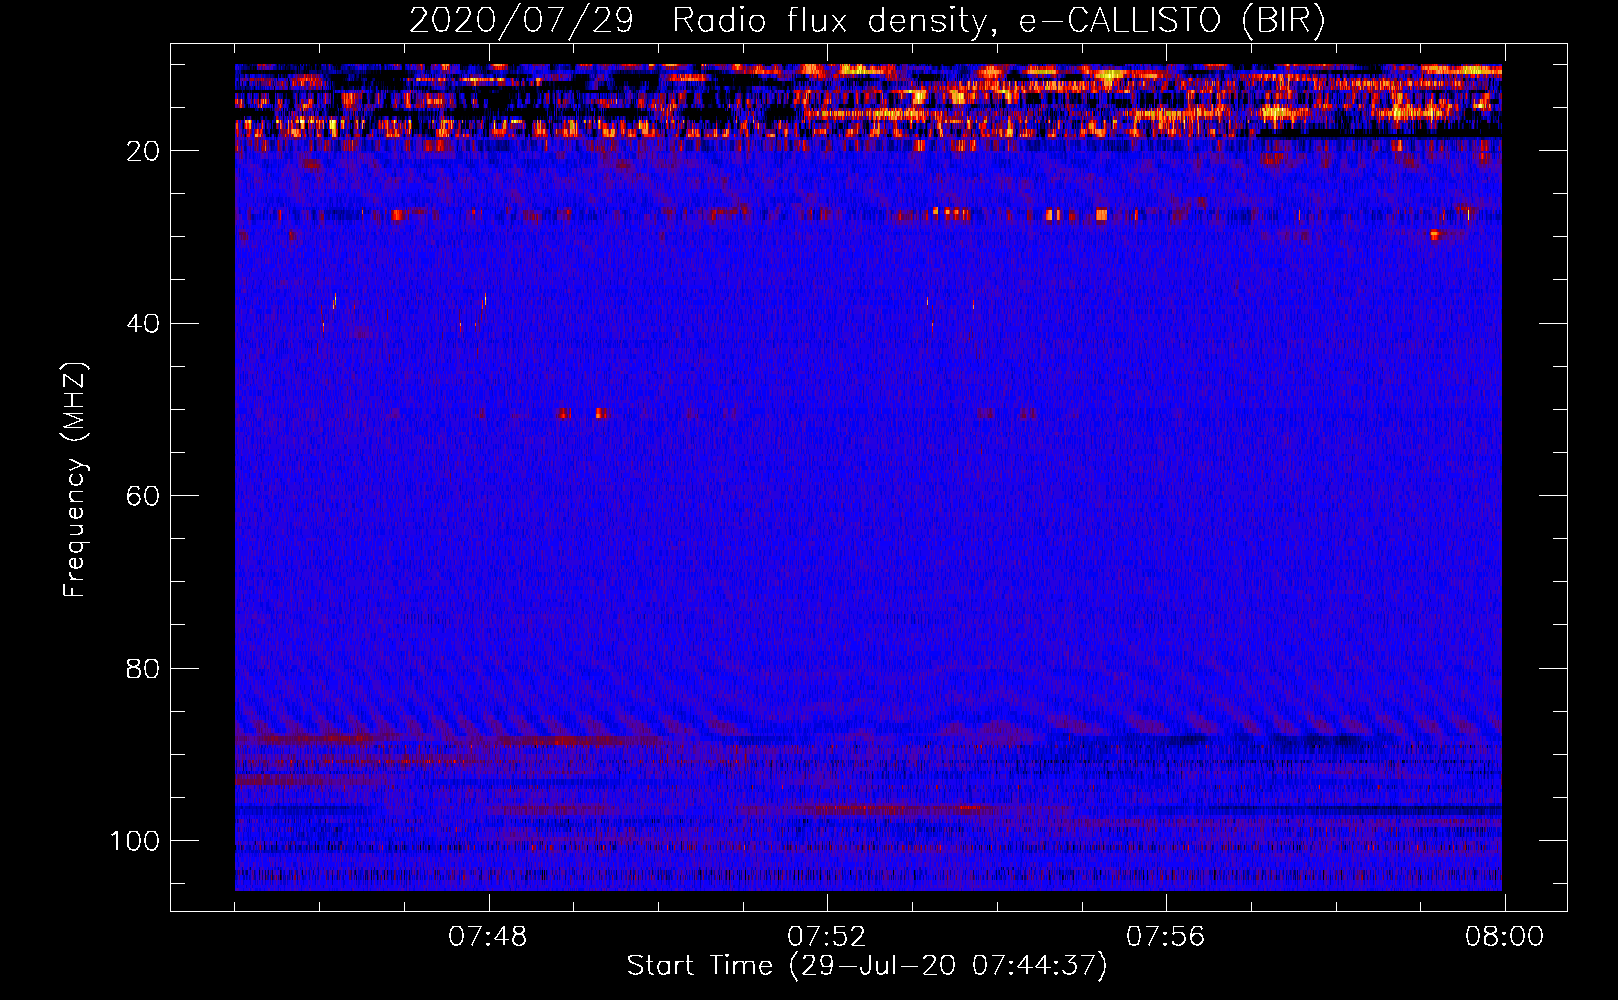Click the 'Start Time (29-Jul-20 07:44:37)' label
The width and height of the screenshot is (1618, 1000).
coord(867,966)
